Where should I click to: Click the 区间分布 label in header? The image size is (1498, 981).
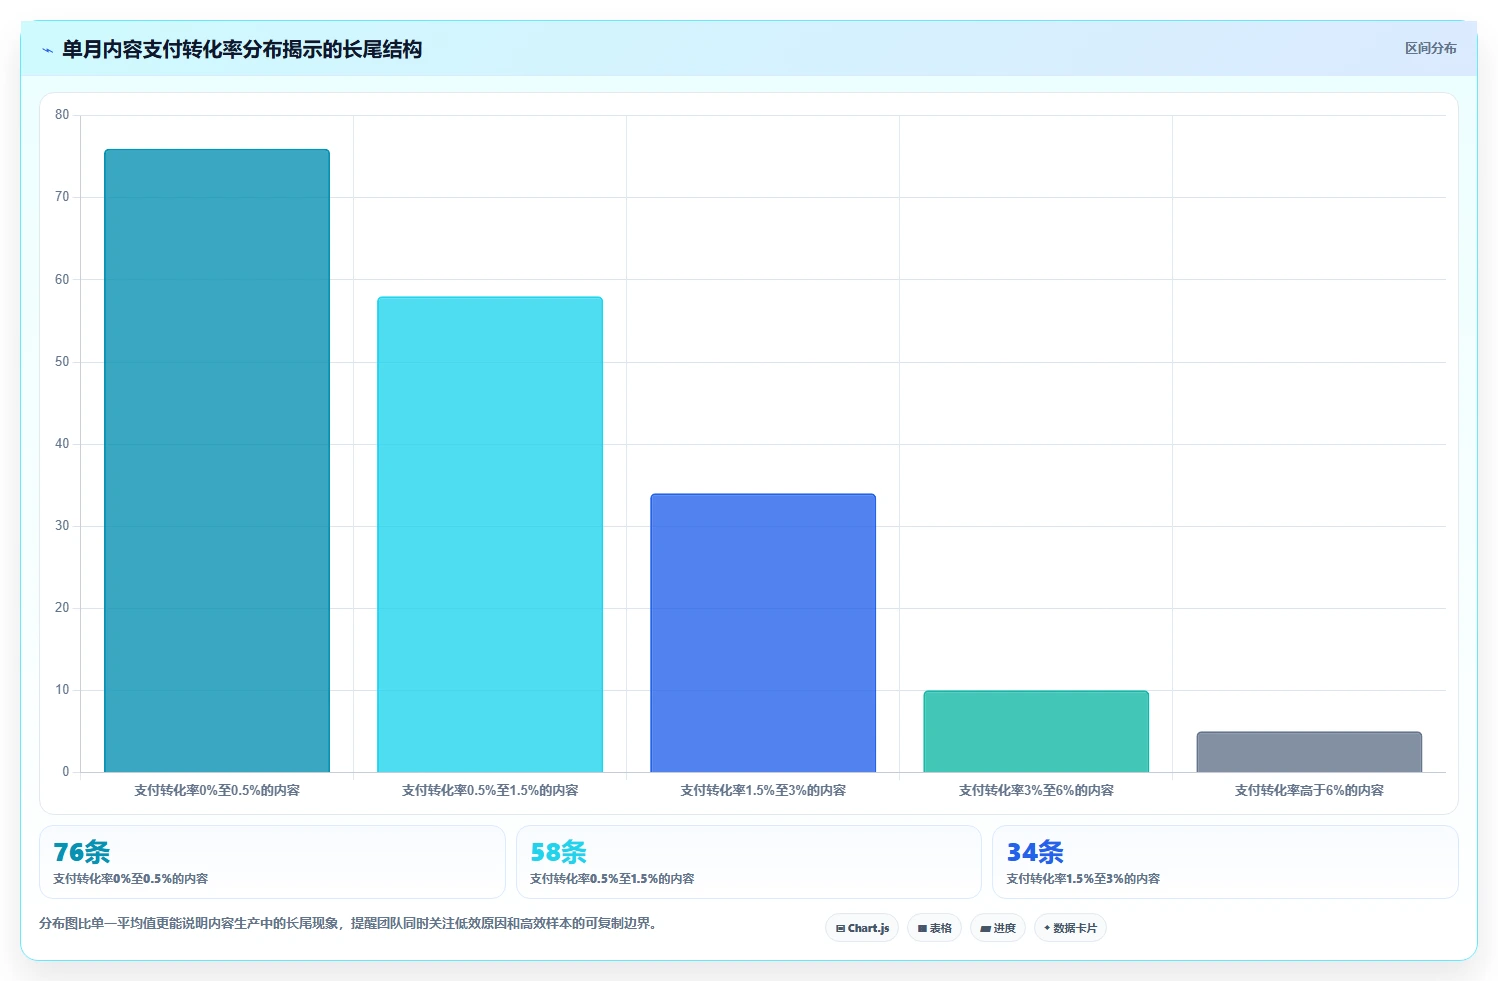1430,48
